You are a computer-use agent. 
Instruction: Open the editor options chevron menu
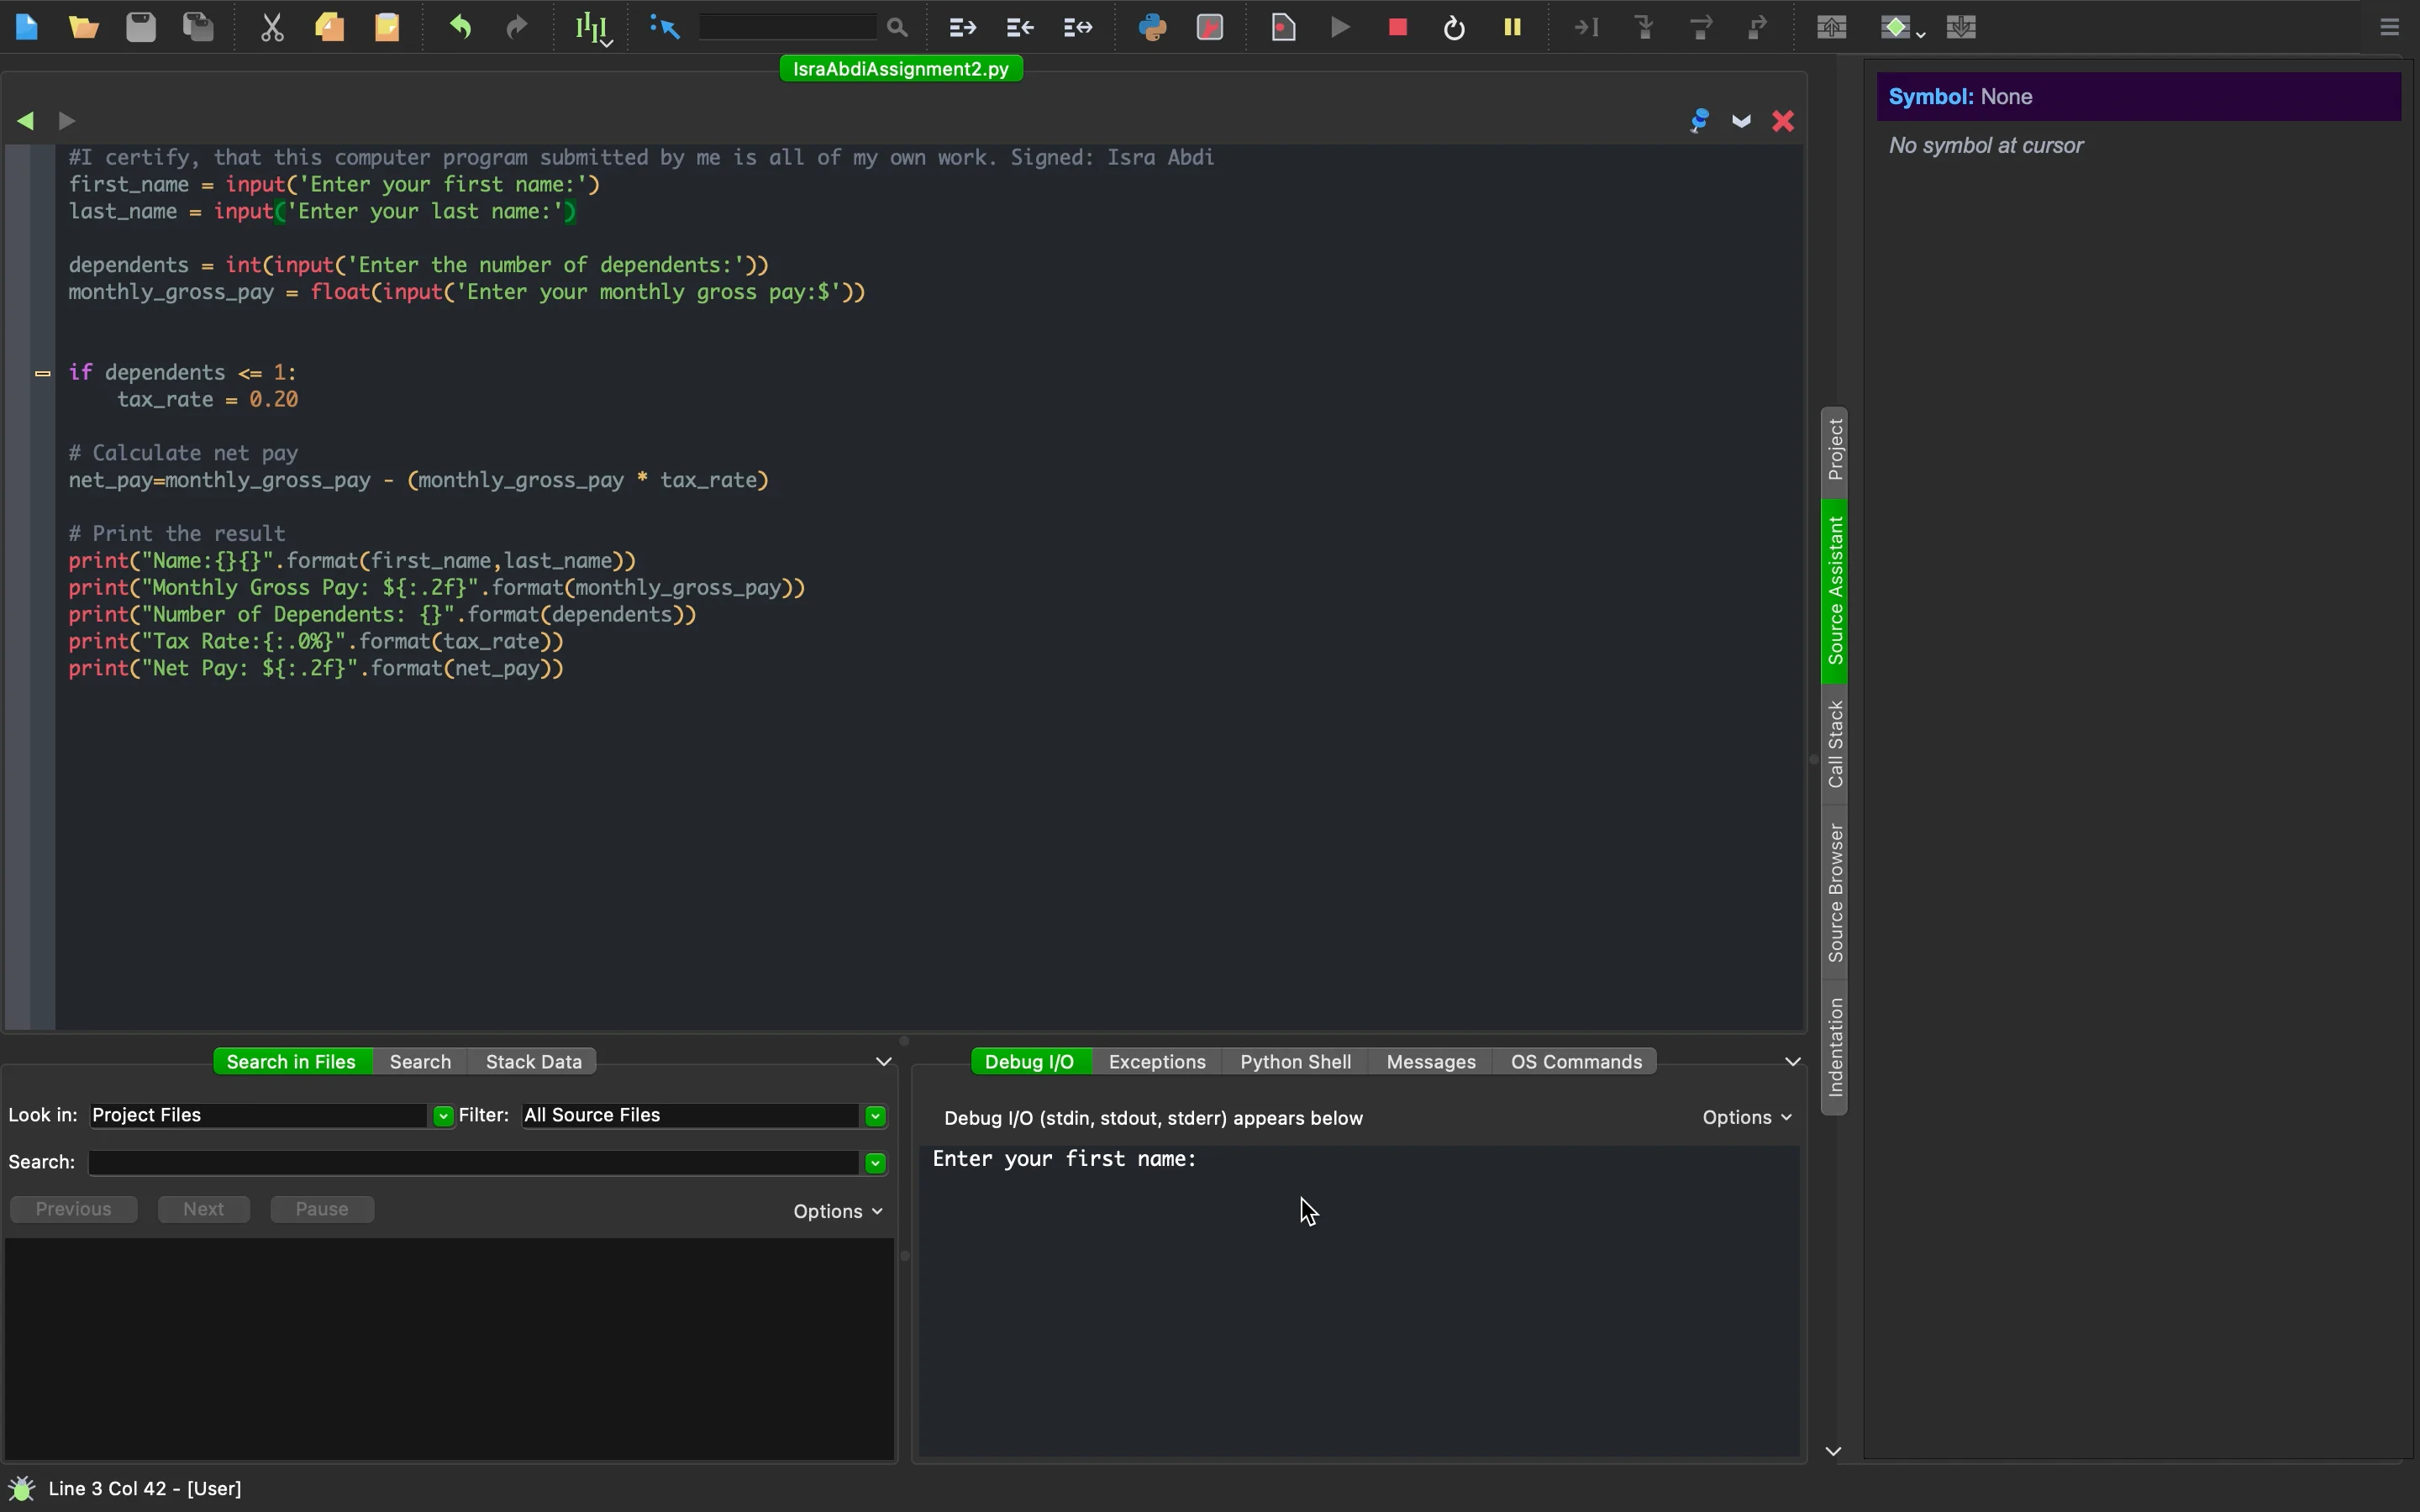tap(1741, 121)
